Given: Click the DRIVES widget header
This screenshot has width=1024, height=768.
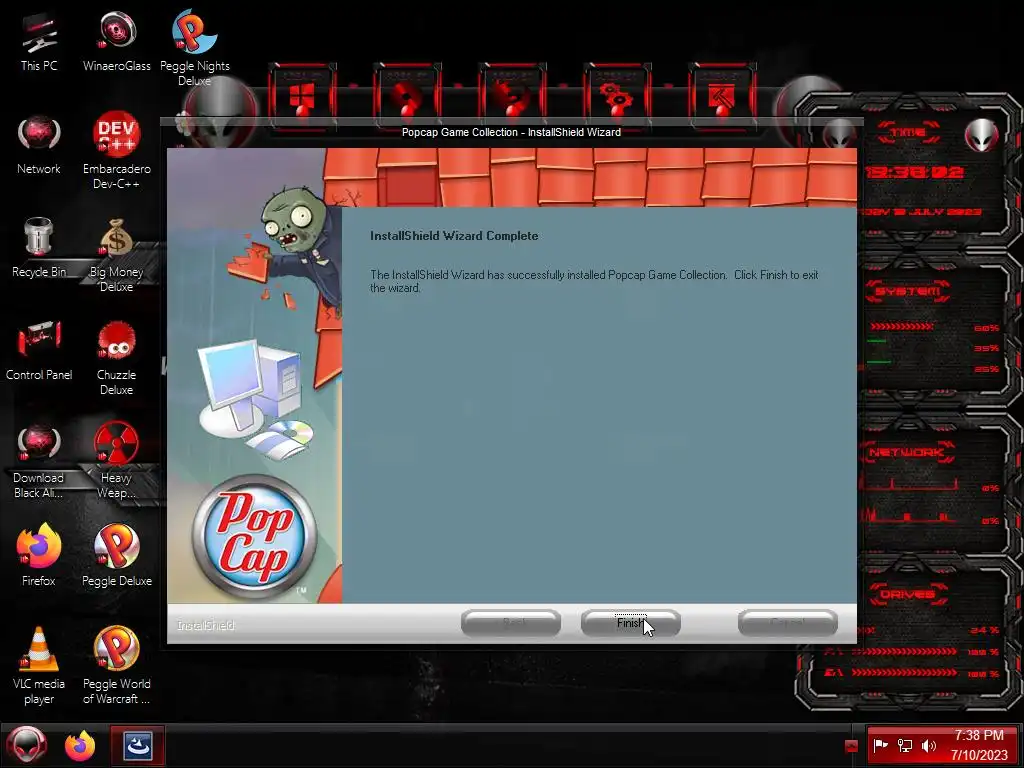Looking at the screenshot, I should 908,594.
